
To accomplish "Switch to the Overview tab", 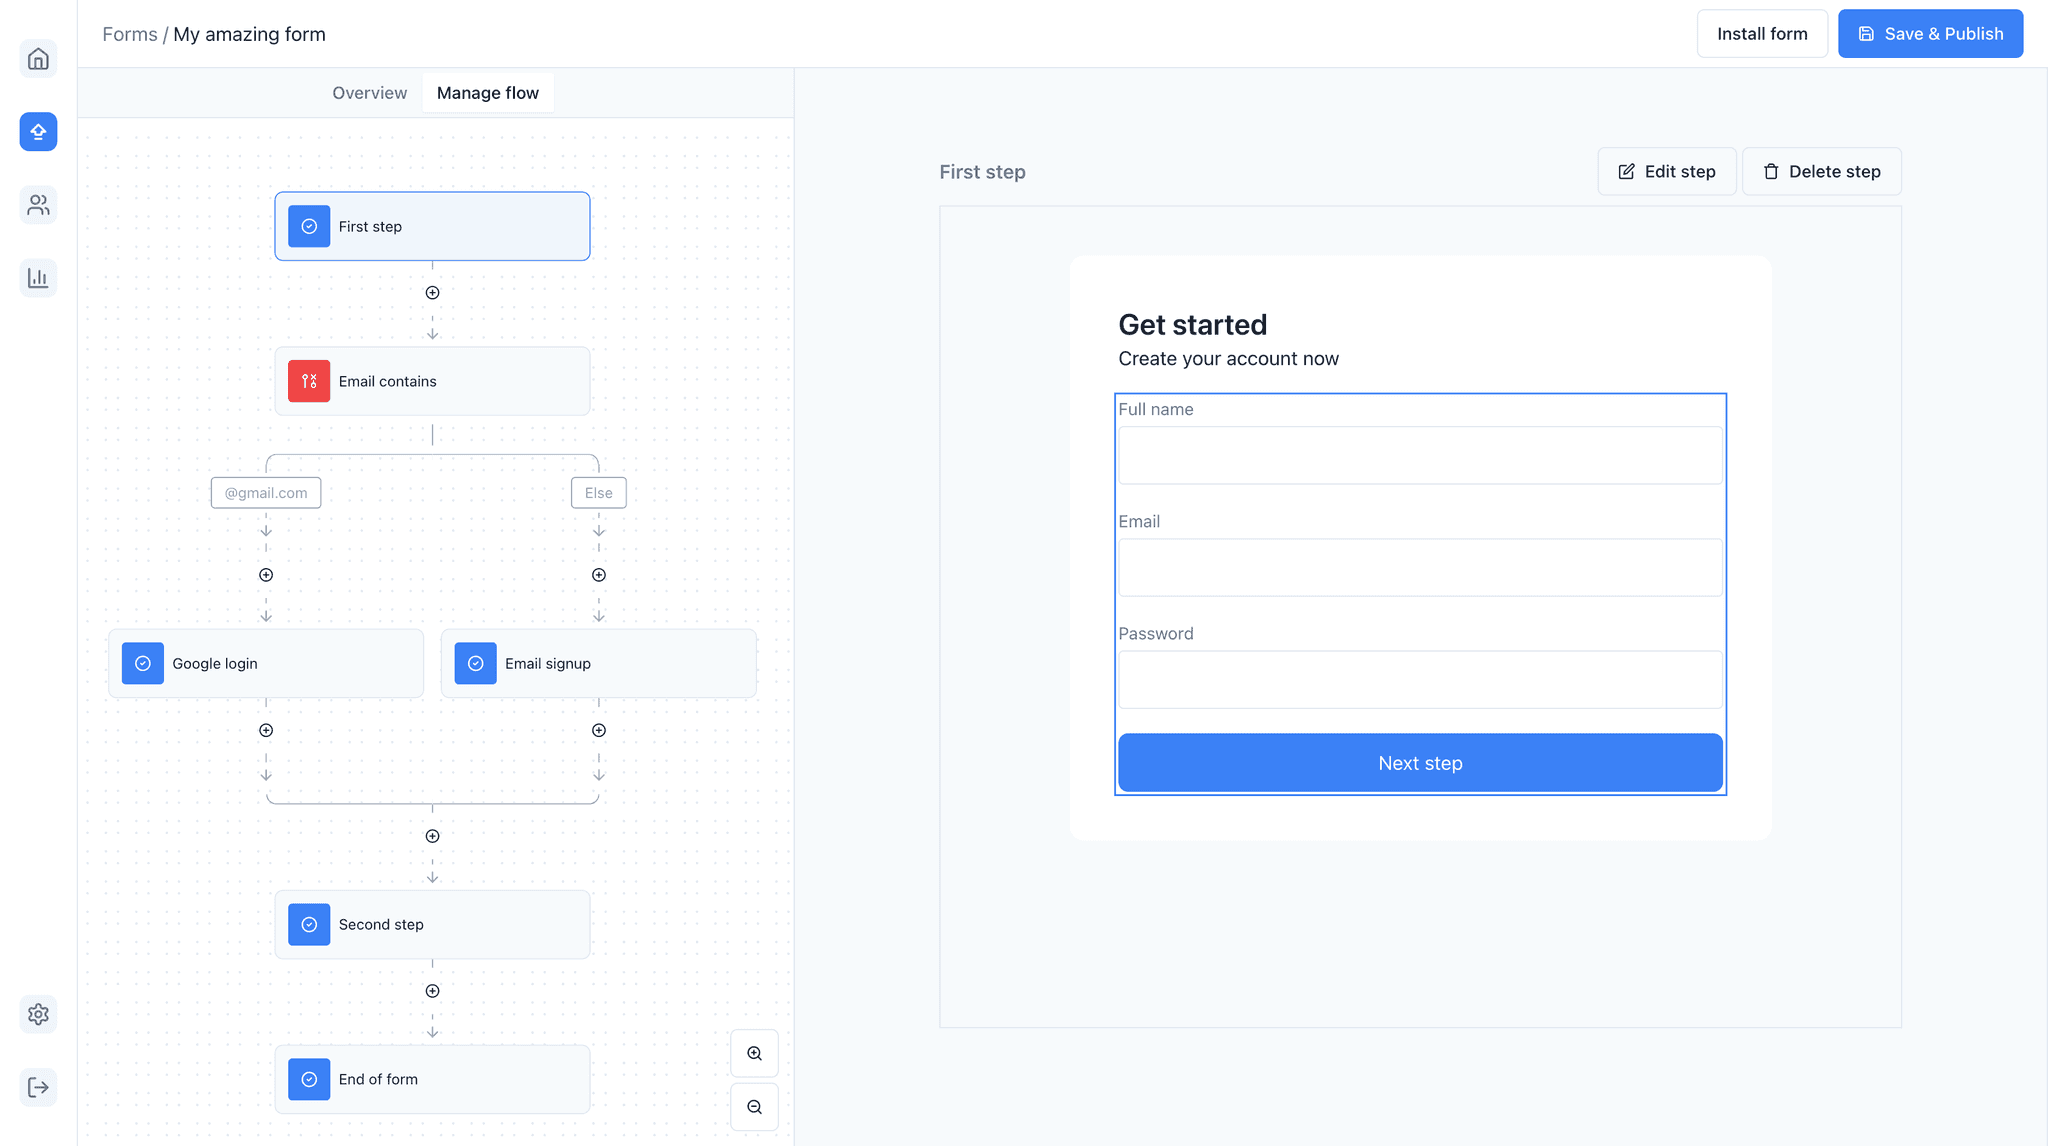I will click(x=369, y=92).
